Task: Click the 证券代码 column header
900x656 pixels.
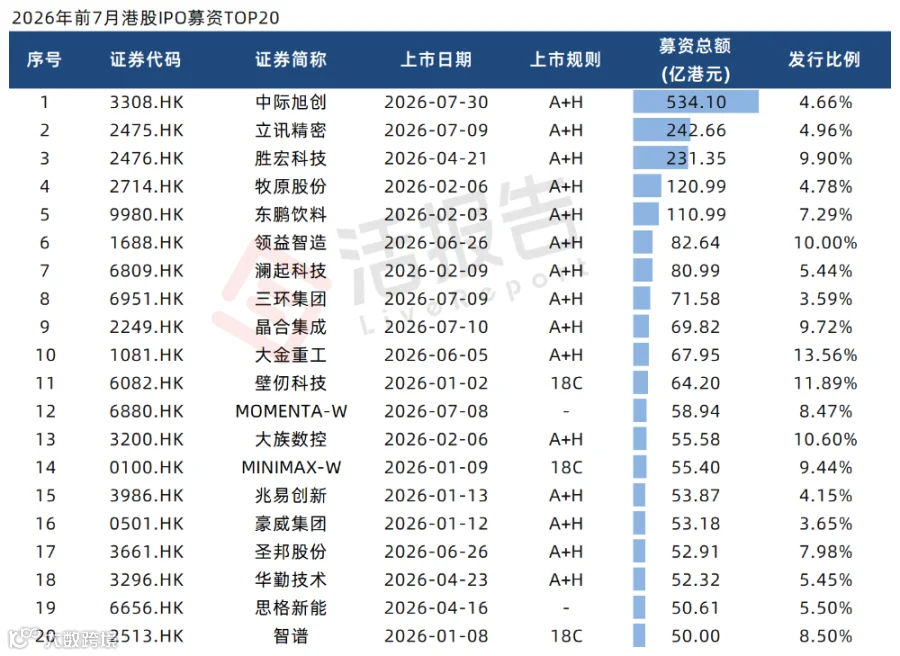Action: pos(146,60)
